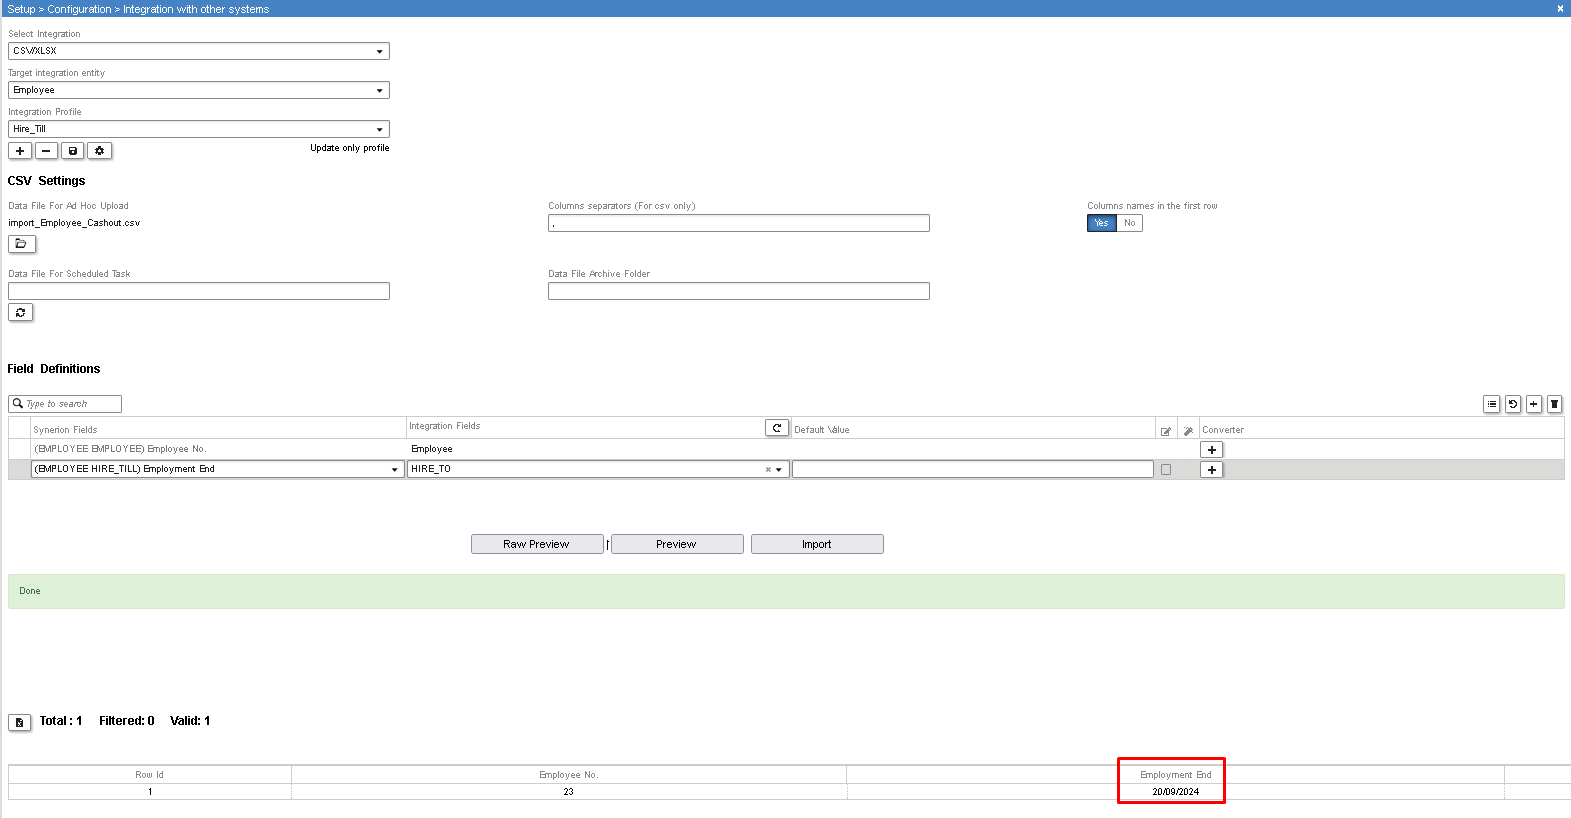
Task: Click Default Value input for Employment End
Action: point(973,469)
